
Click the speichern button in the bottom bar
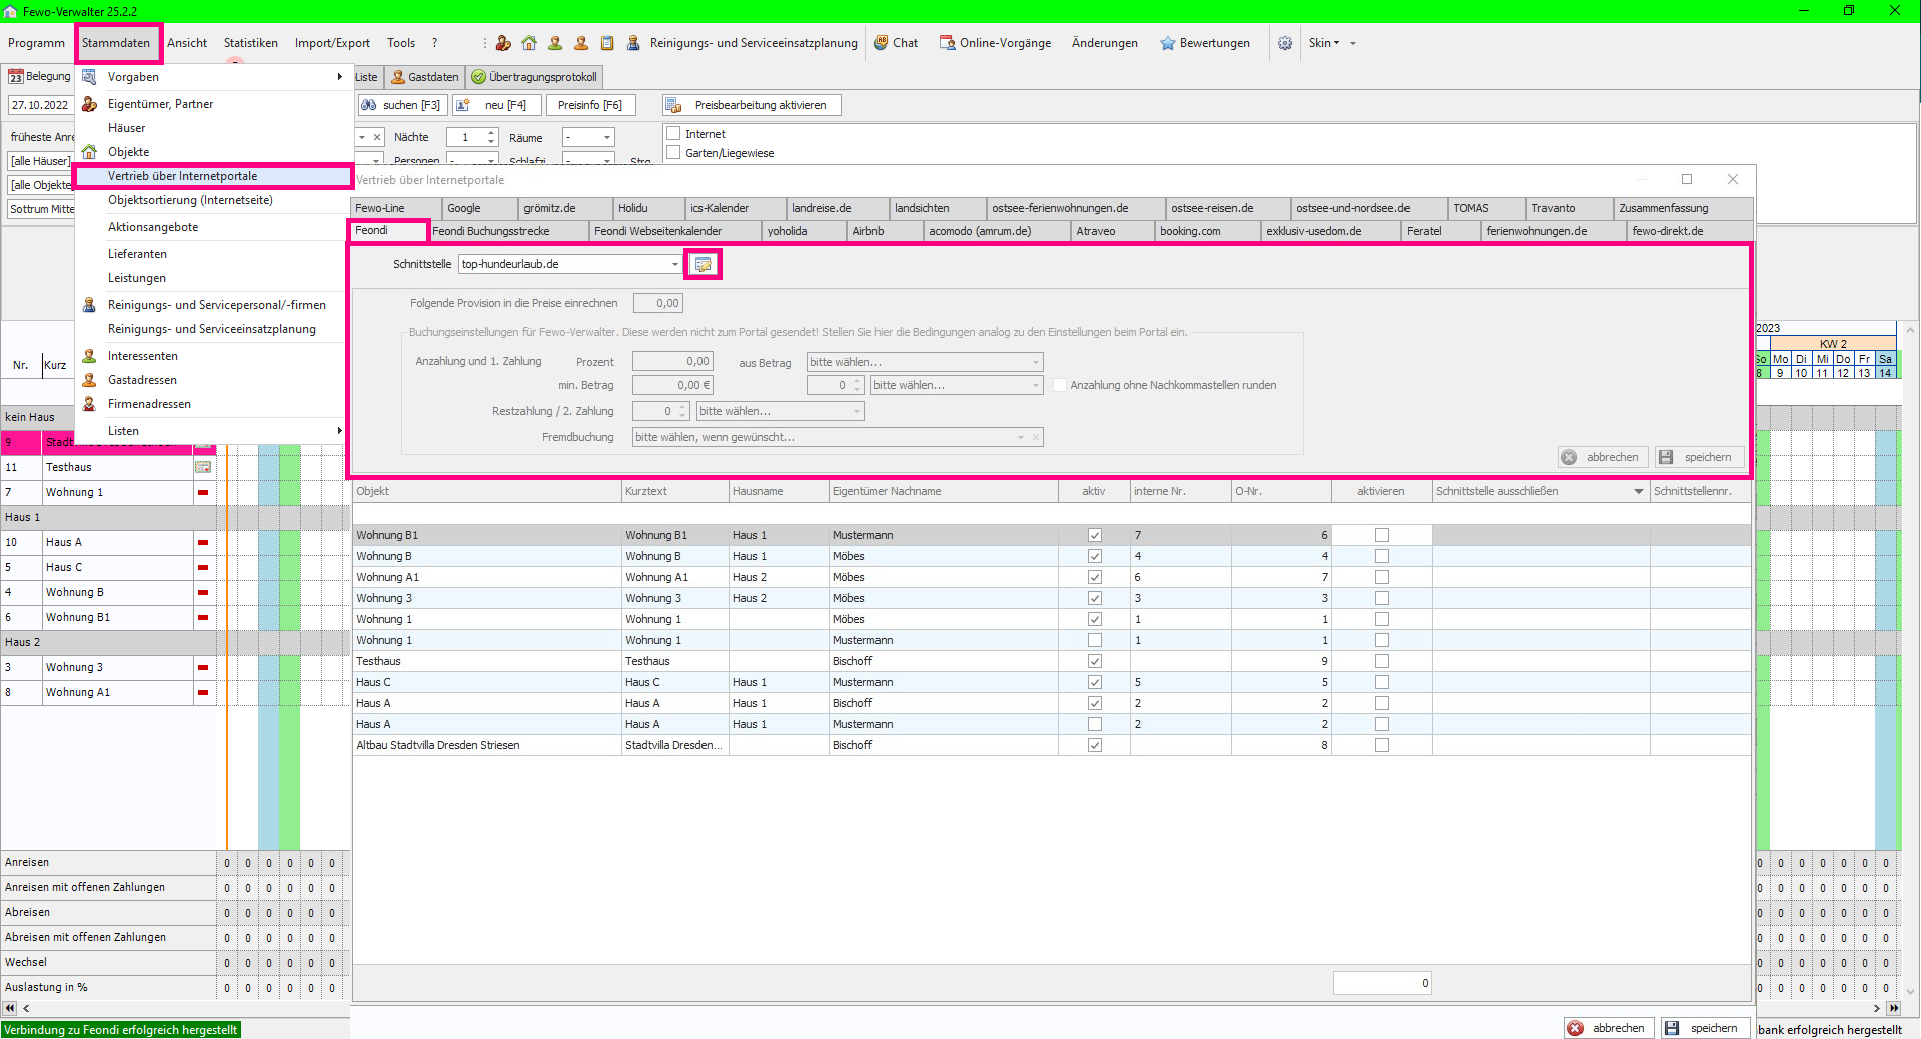point(1706,1028)
